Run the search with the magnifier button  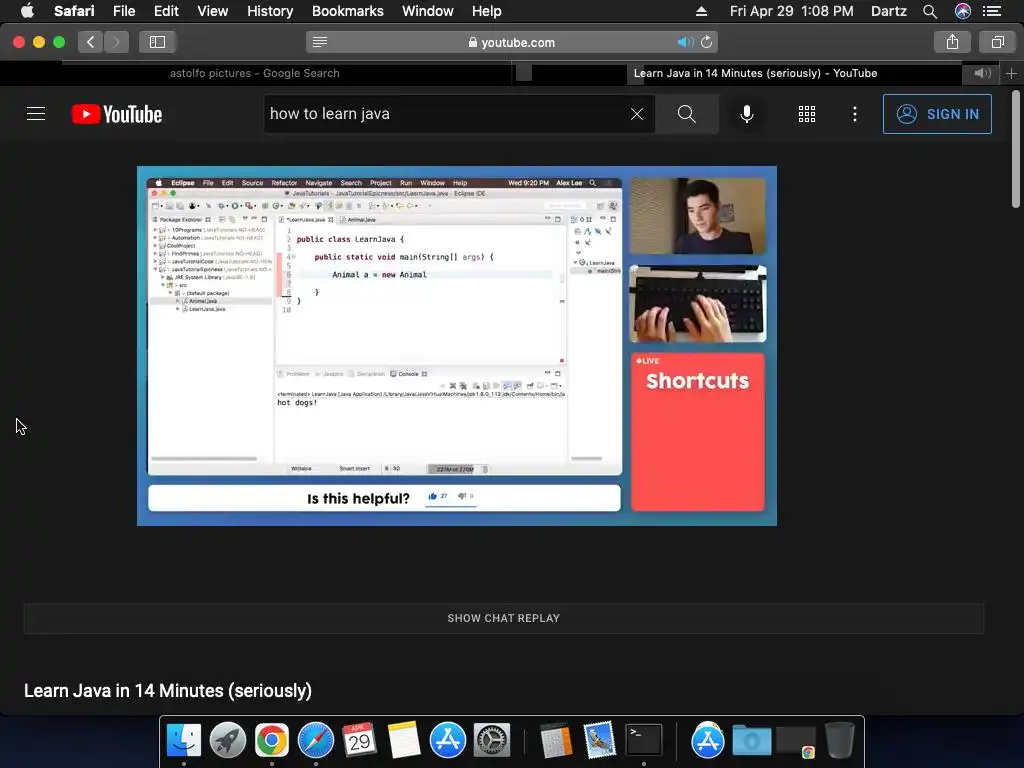[686, 114]
